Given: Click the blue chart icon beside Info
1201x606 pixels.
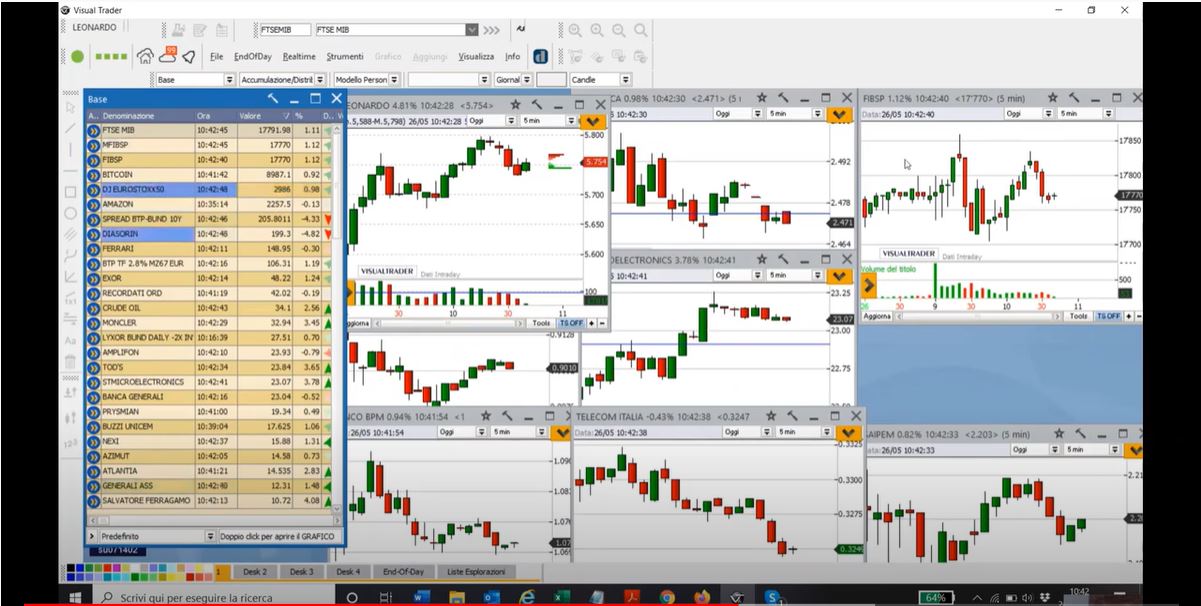Looking at the screenshot, I should (x=541, y=57).
